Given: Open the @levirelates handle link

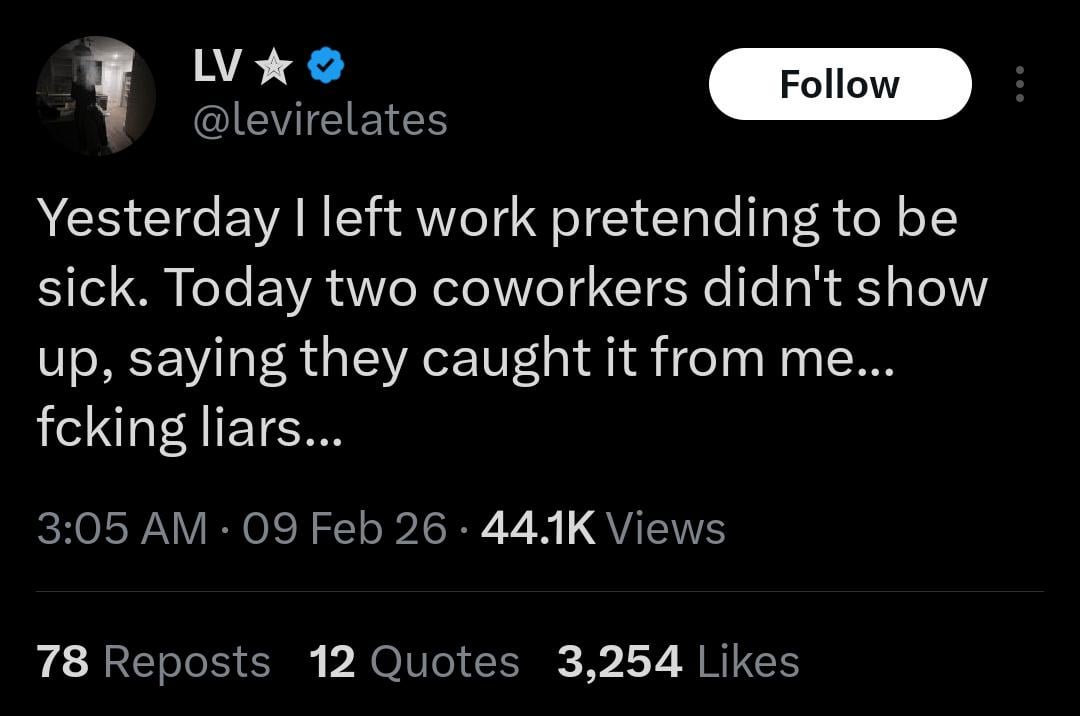Looking at the screenshot, I should point(320,120).
